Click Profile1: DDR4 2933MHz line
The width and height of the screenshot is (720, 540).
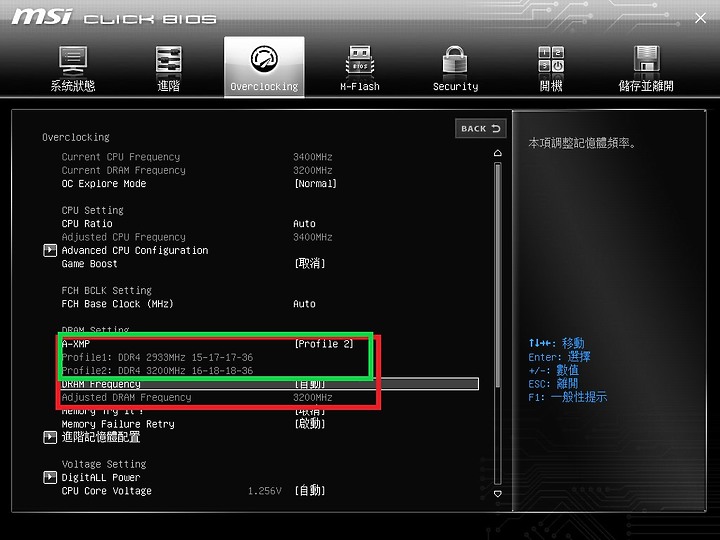[158, 357]
